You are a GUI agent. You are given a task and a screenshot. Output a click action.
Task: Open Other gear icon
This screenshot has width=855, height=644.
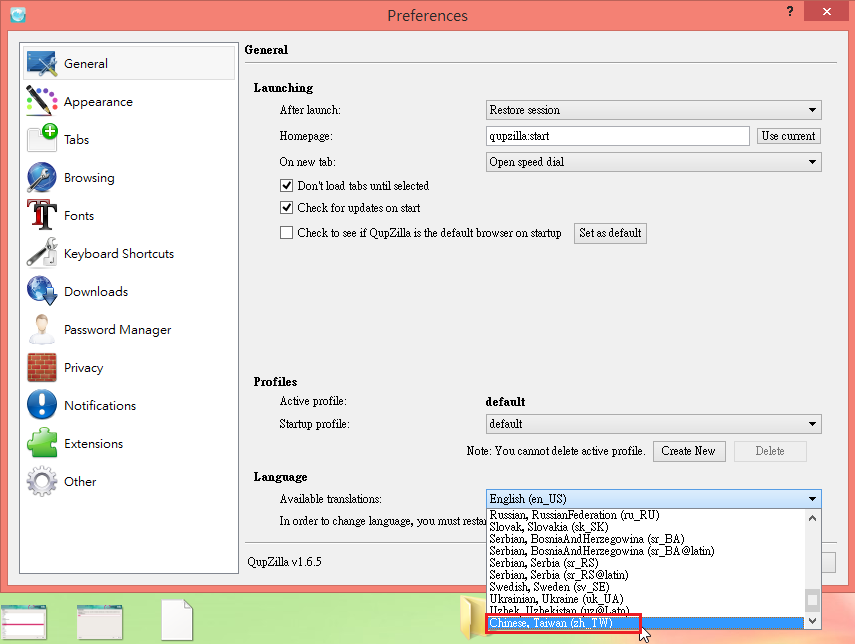coord(42,481)
